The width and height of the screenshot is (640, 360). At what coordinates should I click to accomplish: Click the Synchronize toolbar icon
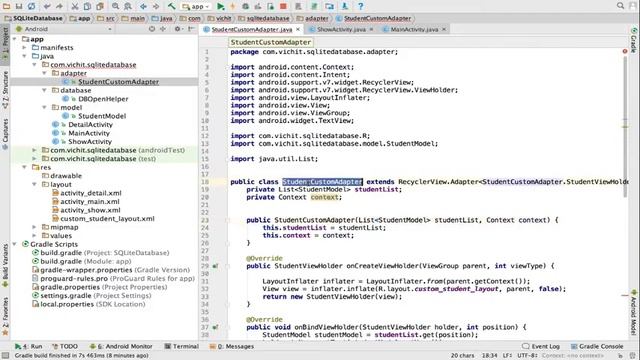pos(31,6)
